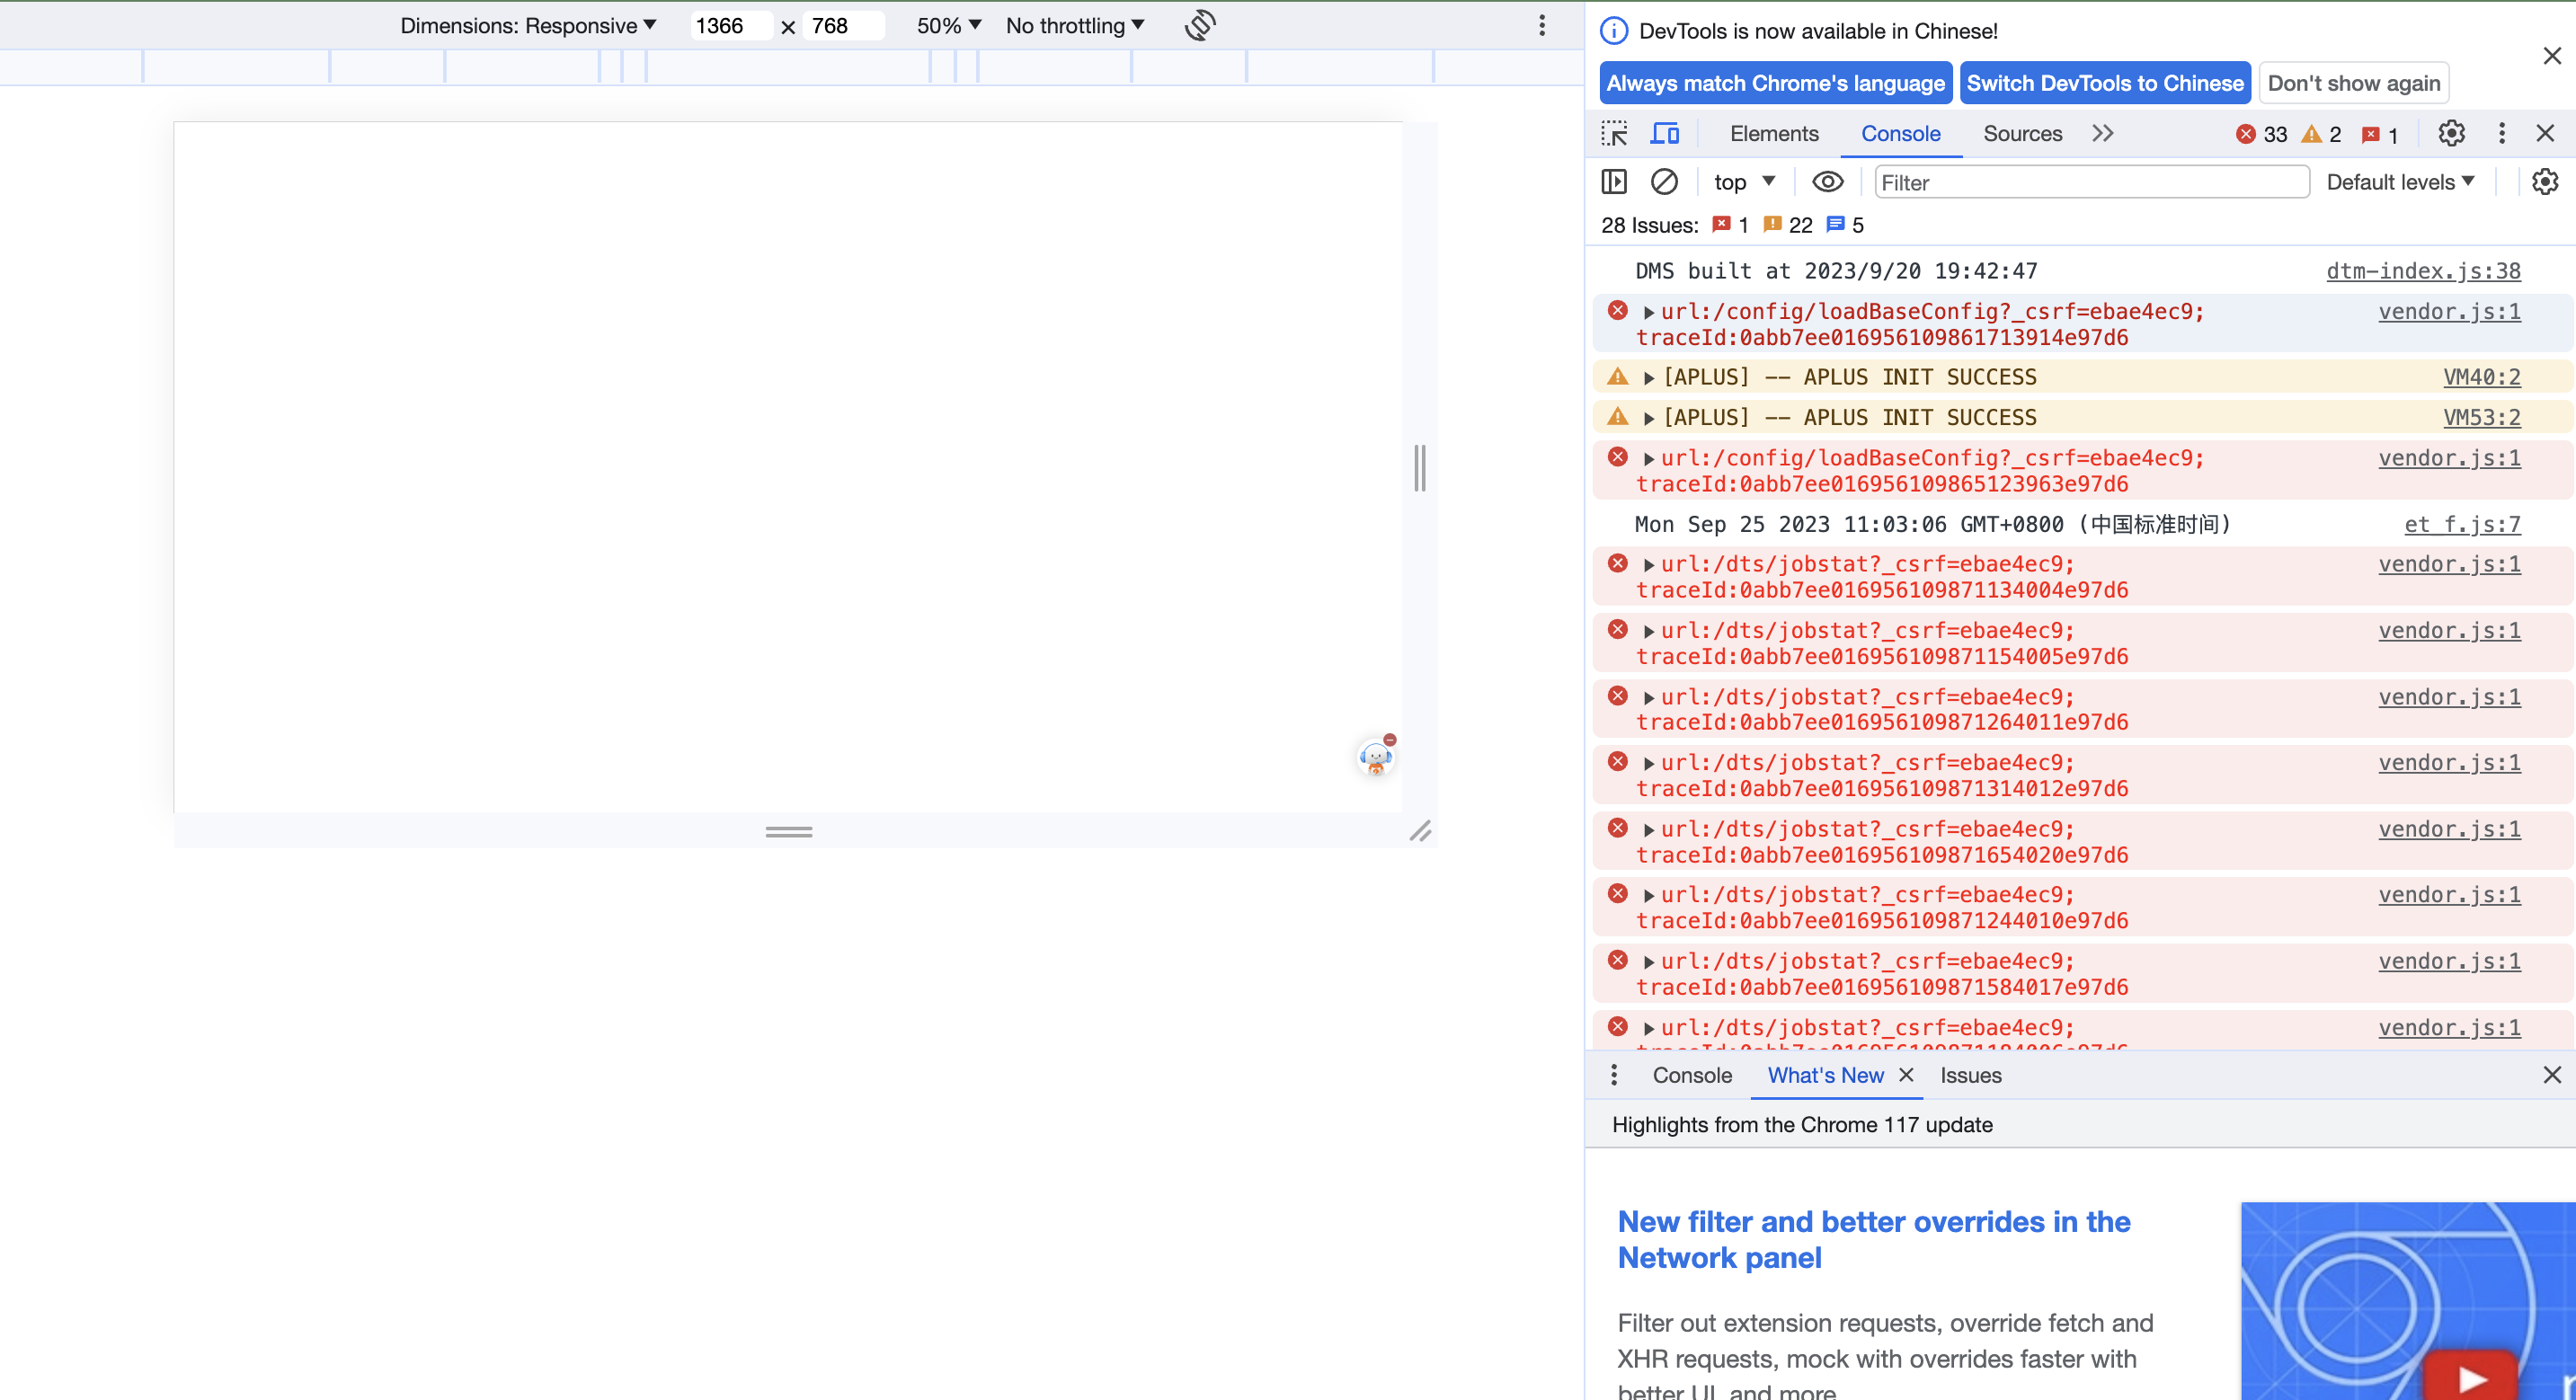Expand the second APLUS INIT SUCCESS warning
The width and height of the screenshot is (2576, 1400).
pos(1648,418)
